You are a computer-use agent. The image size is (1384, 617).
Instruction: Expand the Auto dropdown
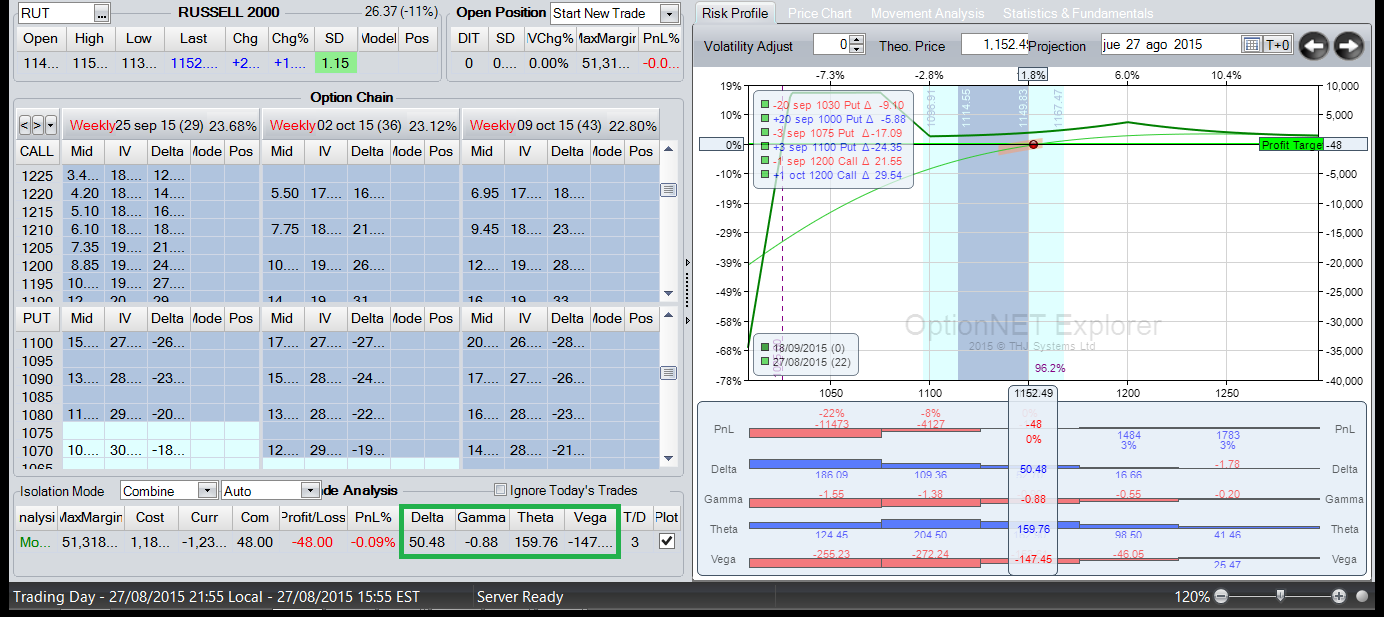click(309, 491)
